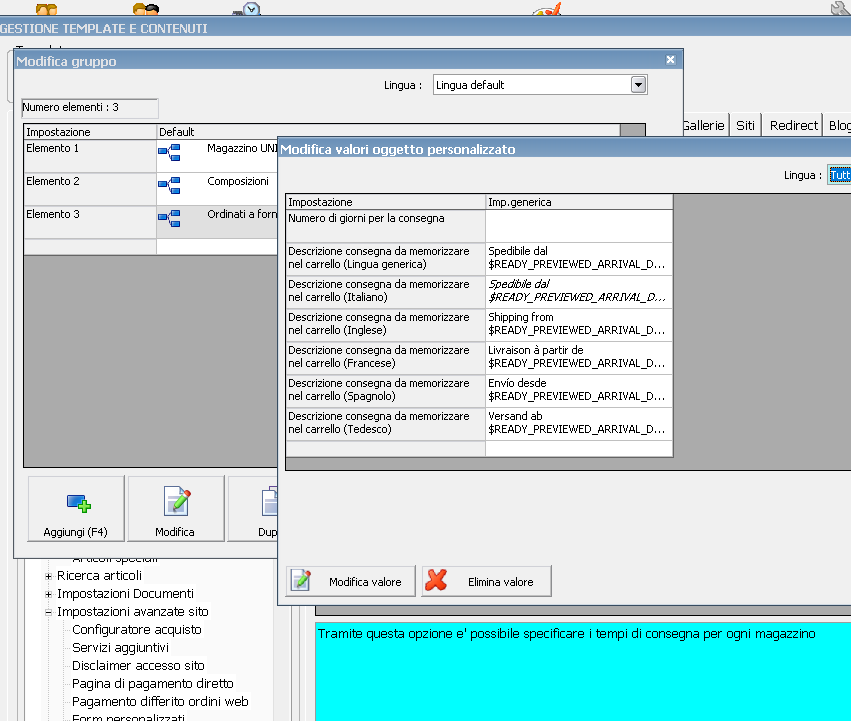Click the Numero elementi : 3 field
The image size is (851, 721).
tap(90, 107)
